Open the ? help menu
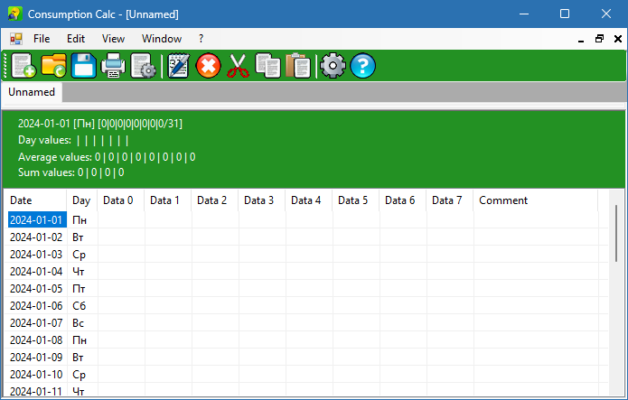Screen dimensions: 628x400 201,39
